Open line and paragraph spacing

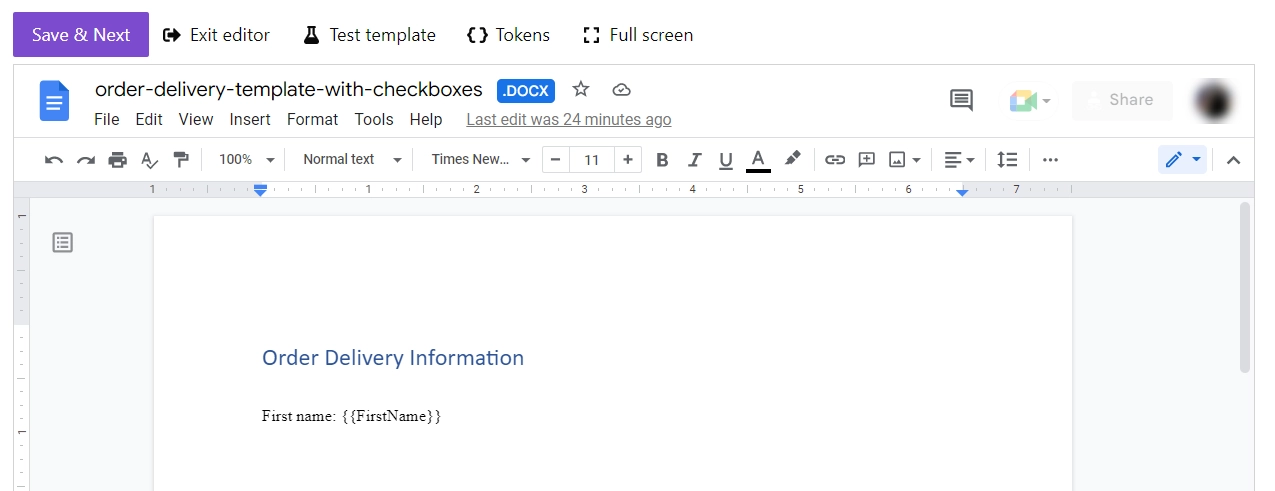coord(1007,160)
